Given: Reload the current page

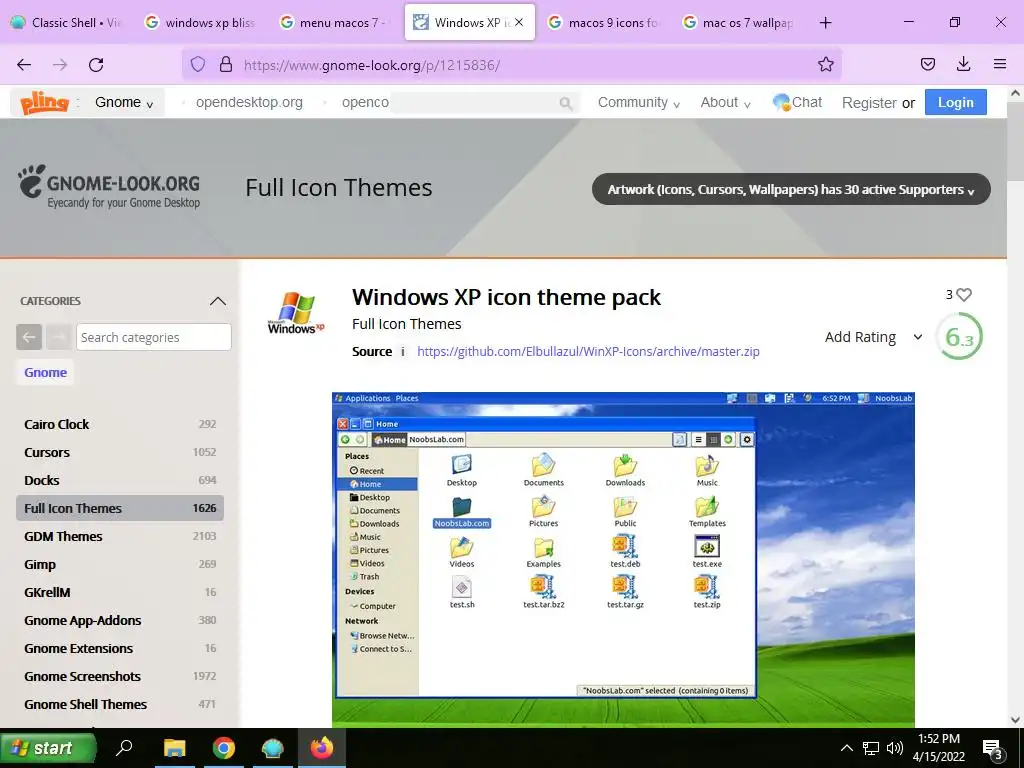Looking at the screenshot, I should (96, 65).
